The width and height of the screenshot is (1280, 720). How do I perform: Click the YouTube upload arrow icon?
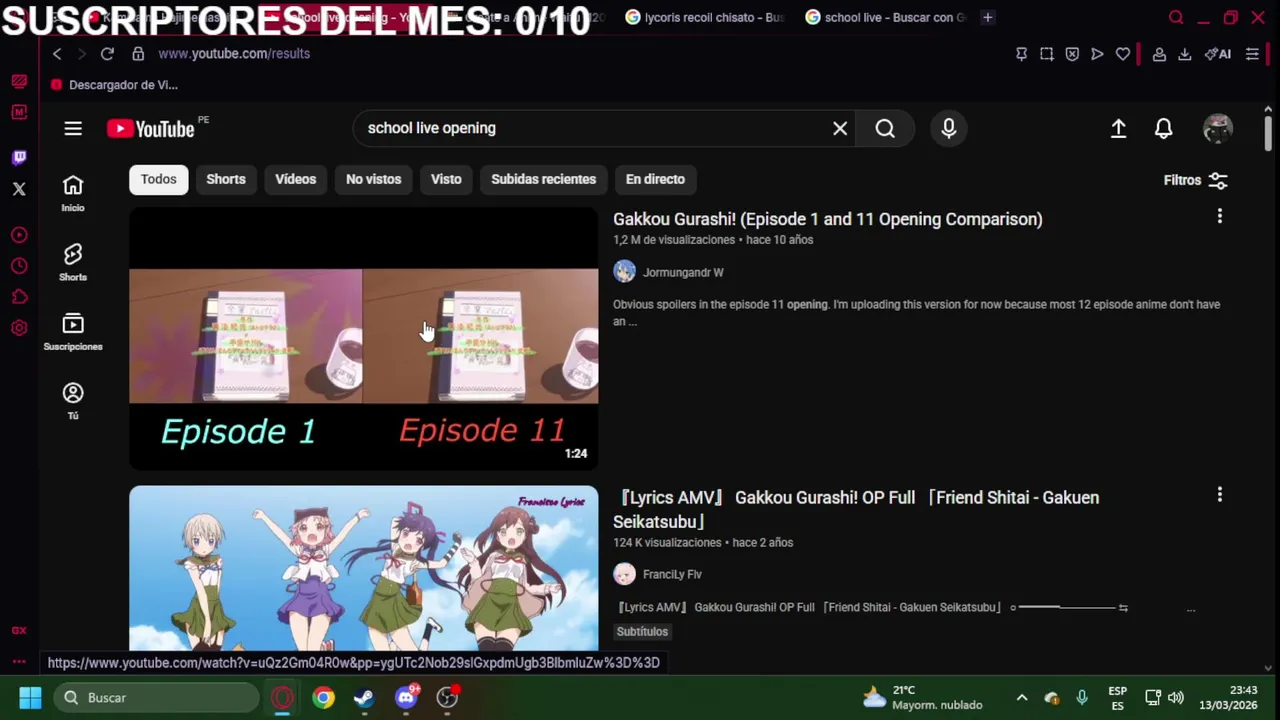click(1119, 128)
